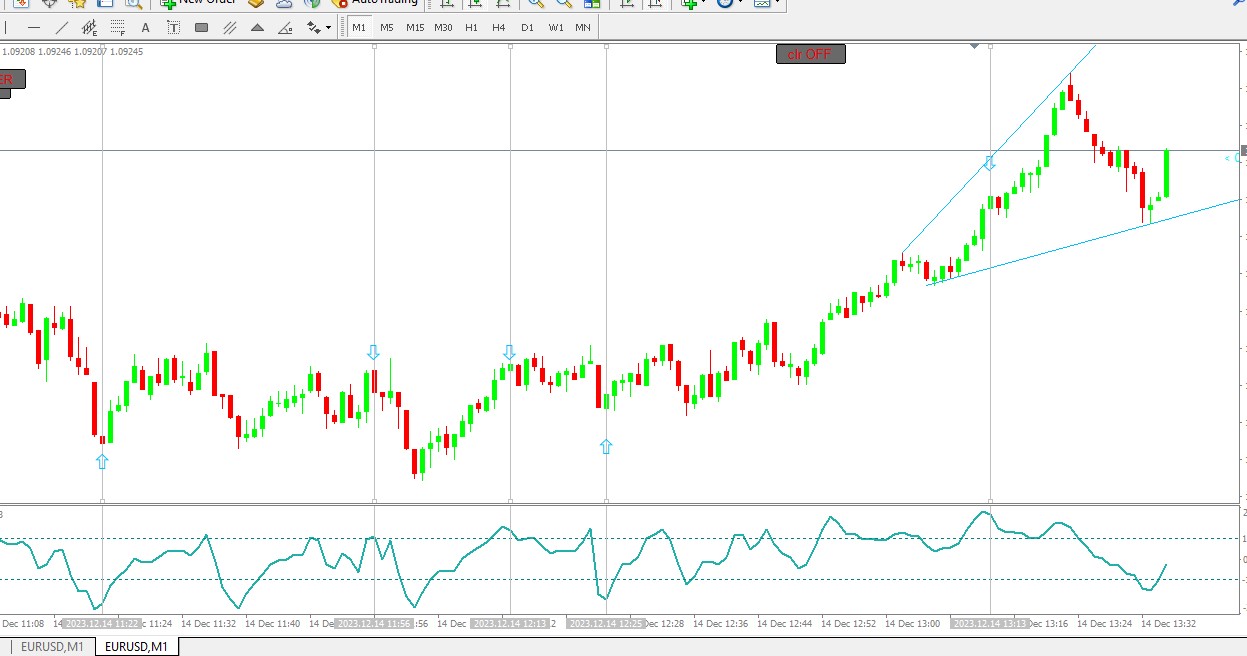
Task: Switch chart to M5 timeframe
Action: pos(386,27)
